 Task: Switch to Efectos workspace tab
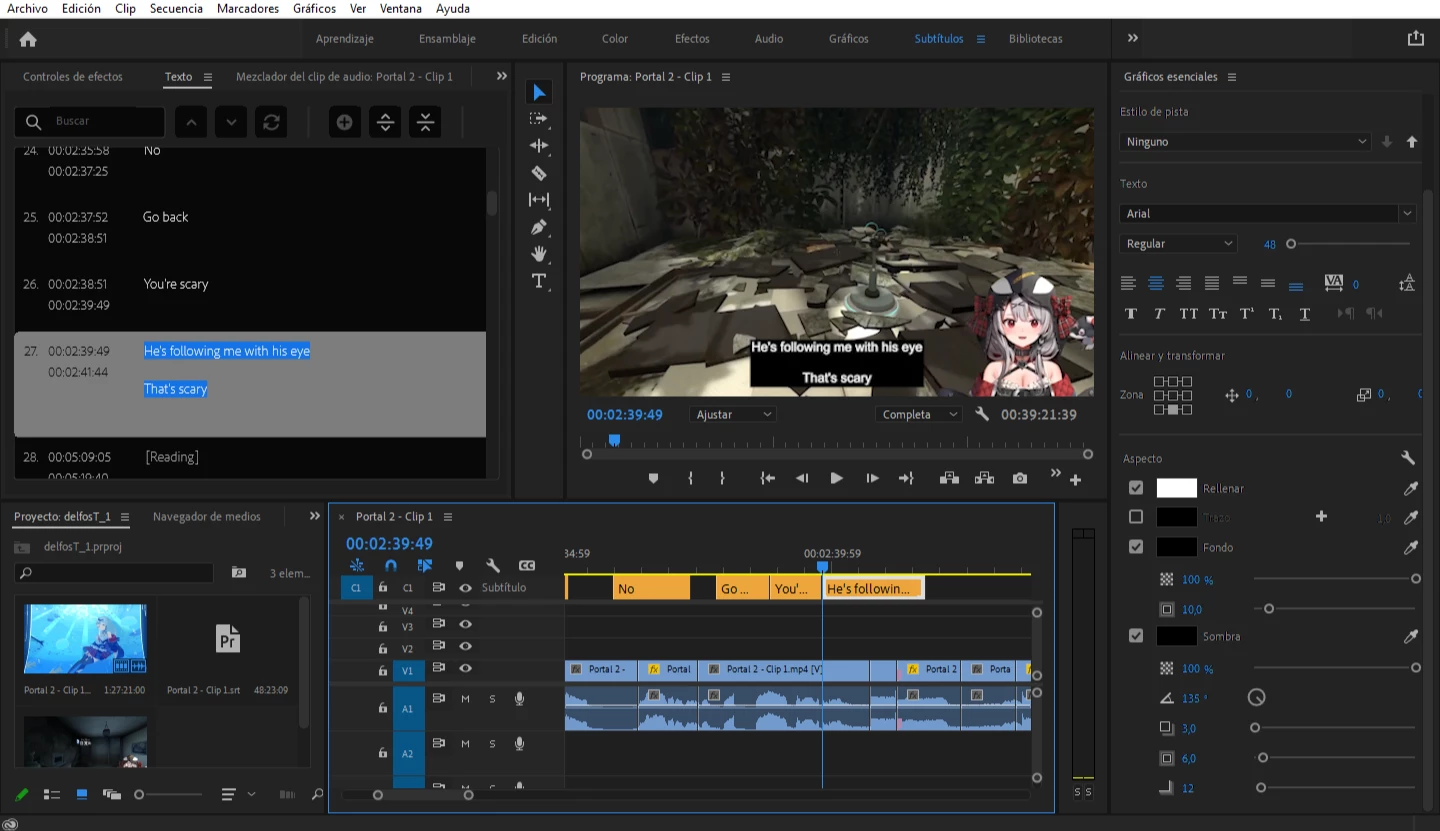692,39
